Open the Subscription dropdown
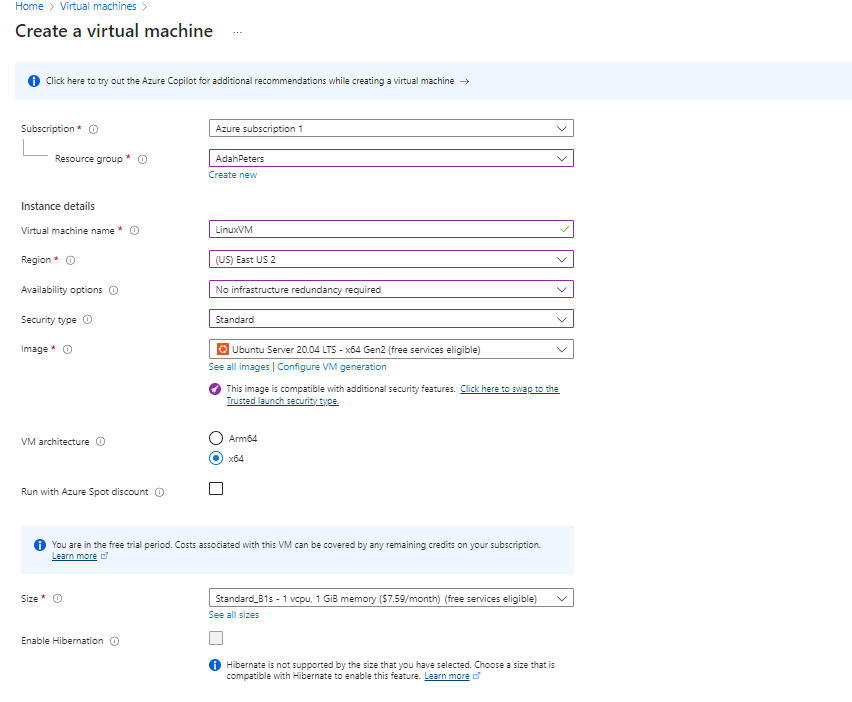This screenshot has width=852, height=702. pyautogui.click(x=390, y=129)
